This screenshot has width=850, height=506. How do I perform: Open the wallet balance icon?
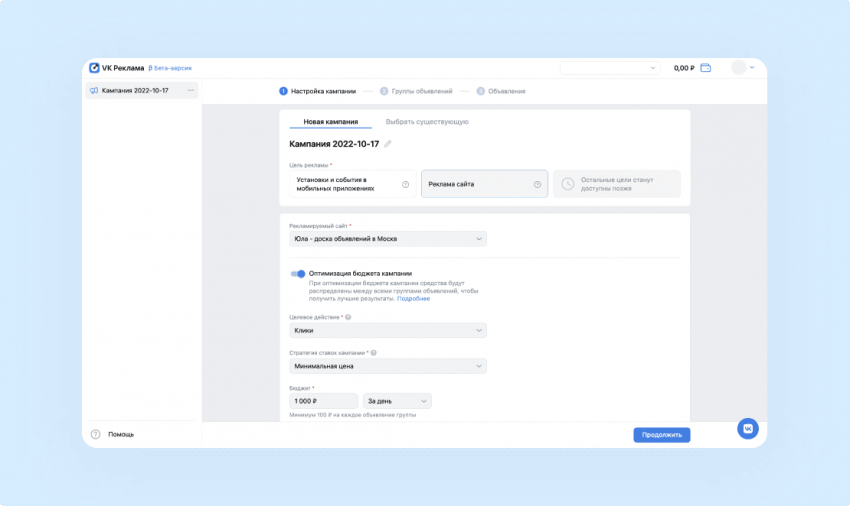705,68
